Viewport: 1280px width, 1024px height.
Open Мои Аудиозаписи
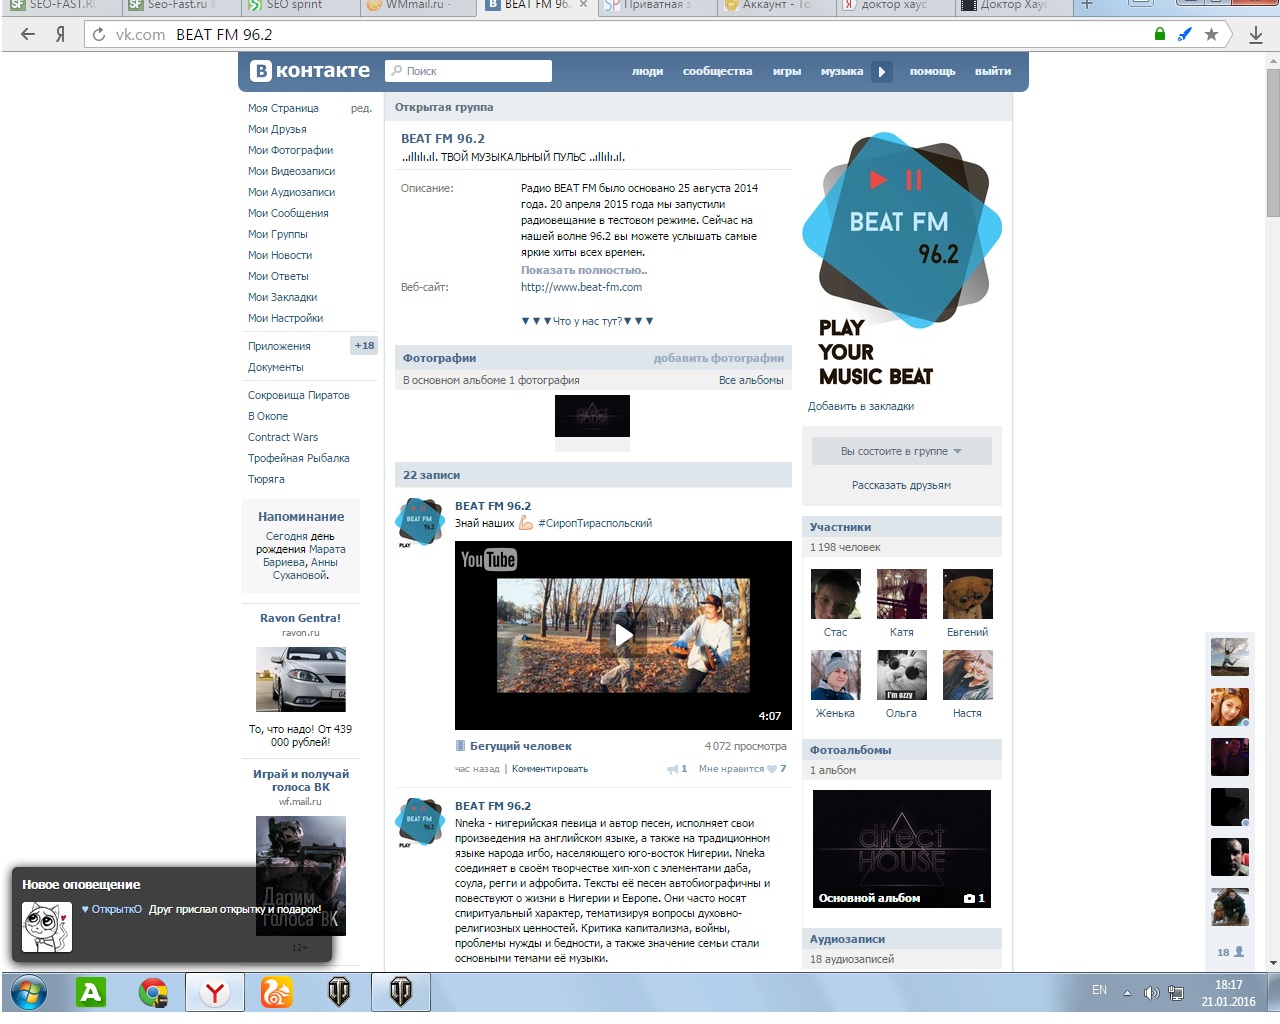(291, 192)
